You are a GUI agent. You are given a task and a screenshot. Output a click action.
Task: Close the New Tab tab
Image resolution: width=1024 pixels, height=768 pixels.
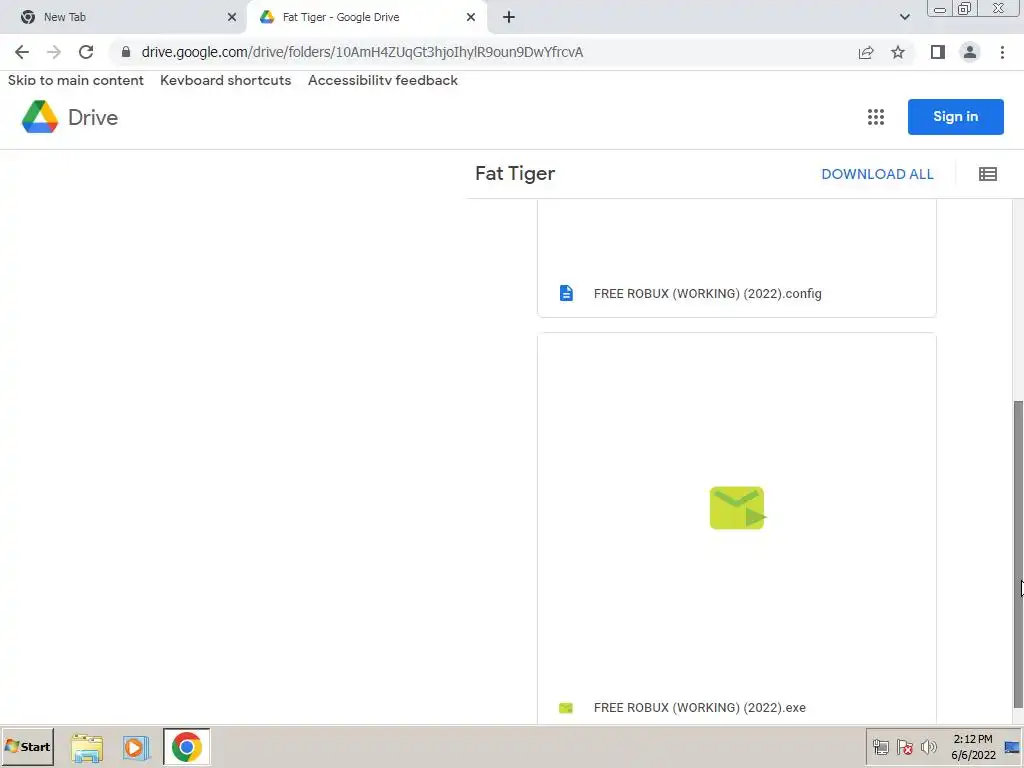[x=232, y=17]
